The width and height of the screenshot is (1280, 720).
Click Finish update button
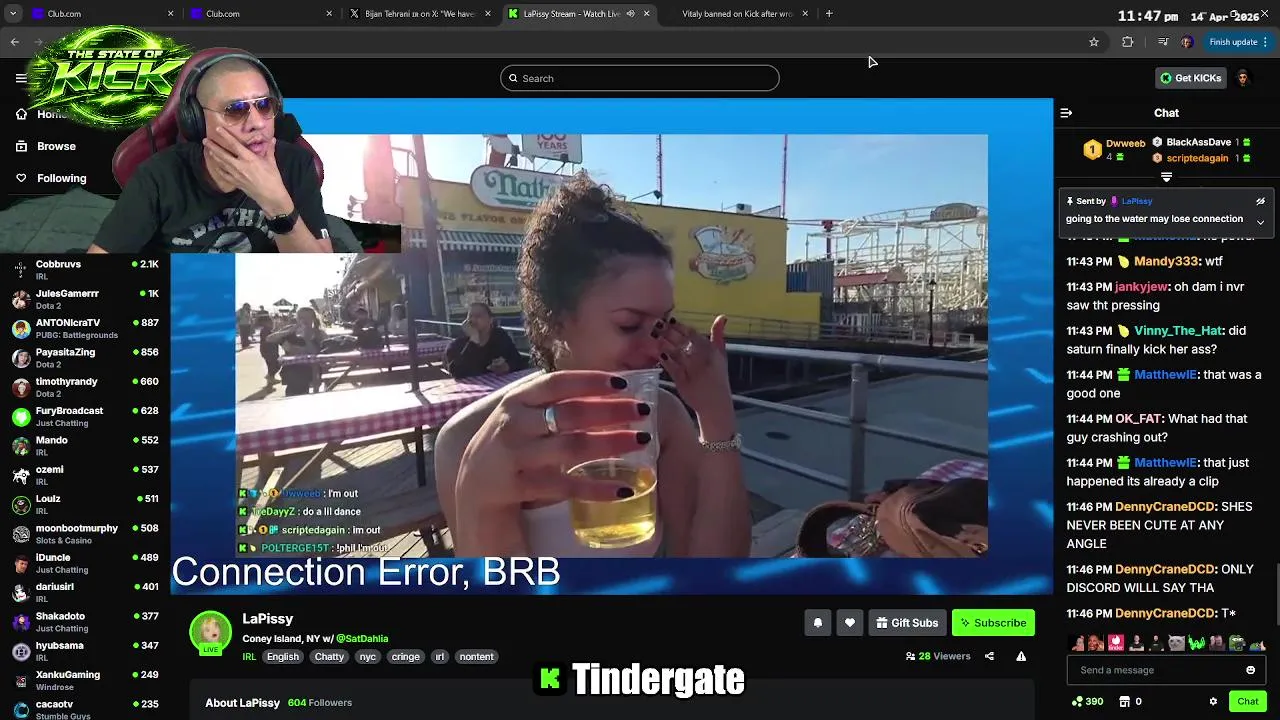[1238, 42]
